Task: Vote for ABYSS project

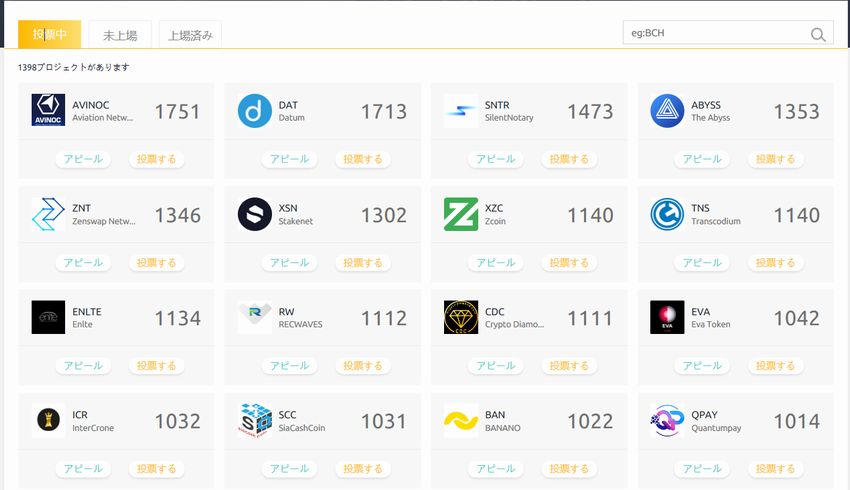Action: coord(775,159)
